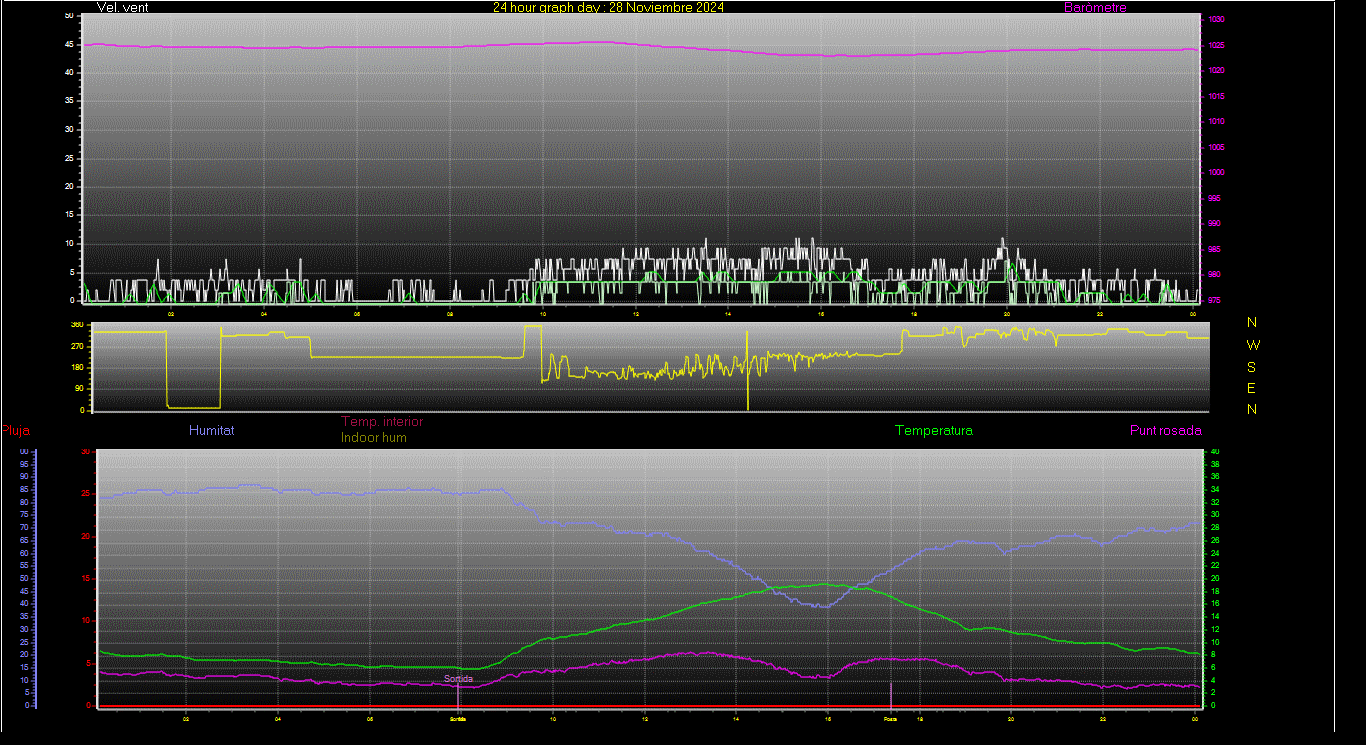Click the '2' value on green temperature axis
Screen dimensions: 1366x745
pyautogui.click(x=1213, y=692)
